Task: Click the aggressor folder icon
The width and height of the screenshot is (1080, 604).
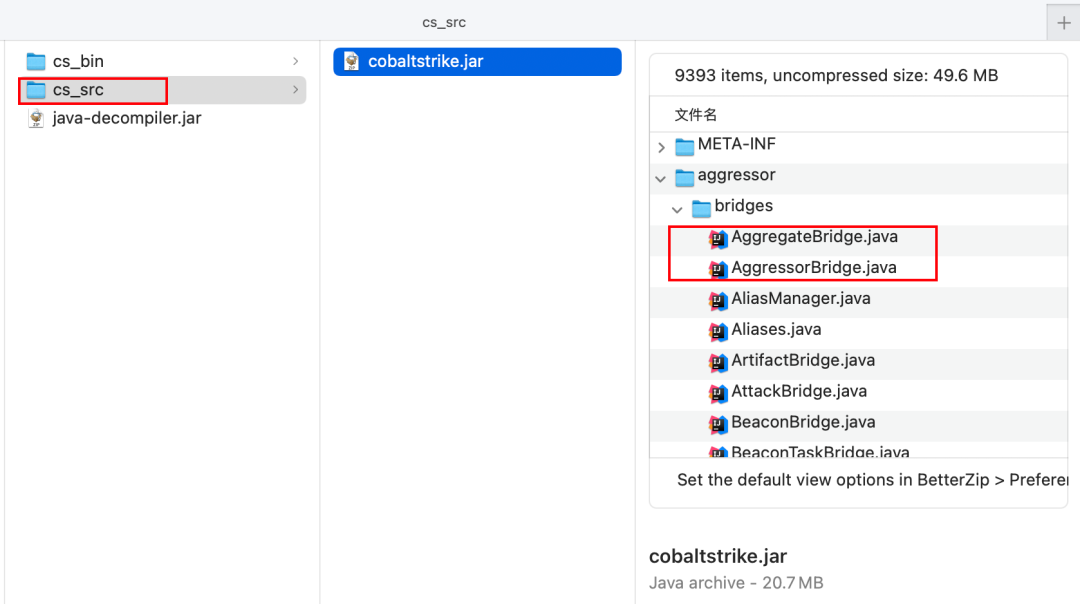Action: click(684, 177)
